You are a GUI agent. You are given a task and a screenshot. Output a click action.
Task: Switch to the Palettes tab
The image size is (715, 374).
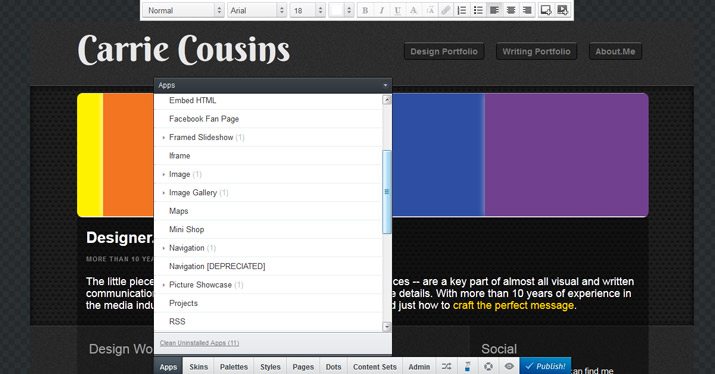coord(233,367)
